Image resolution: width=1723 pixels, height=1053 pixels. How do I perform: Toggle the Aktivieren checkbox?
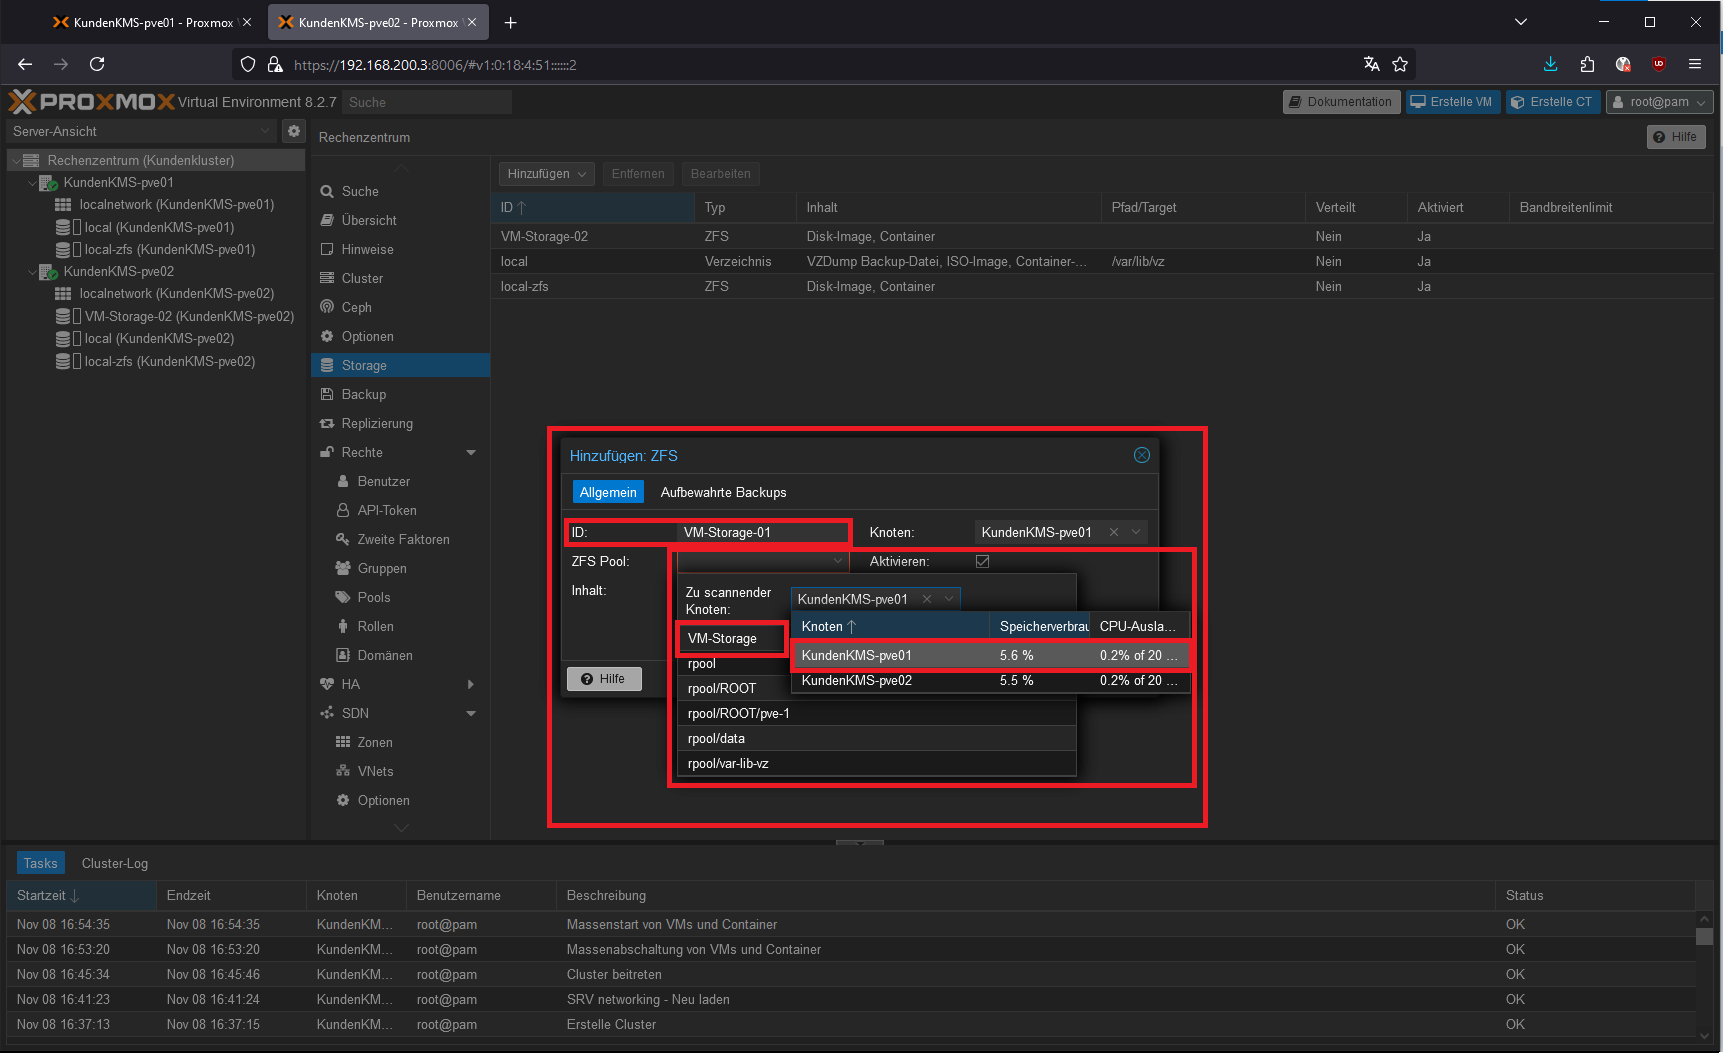click(982, 561)
